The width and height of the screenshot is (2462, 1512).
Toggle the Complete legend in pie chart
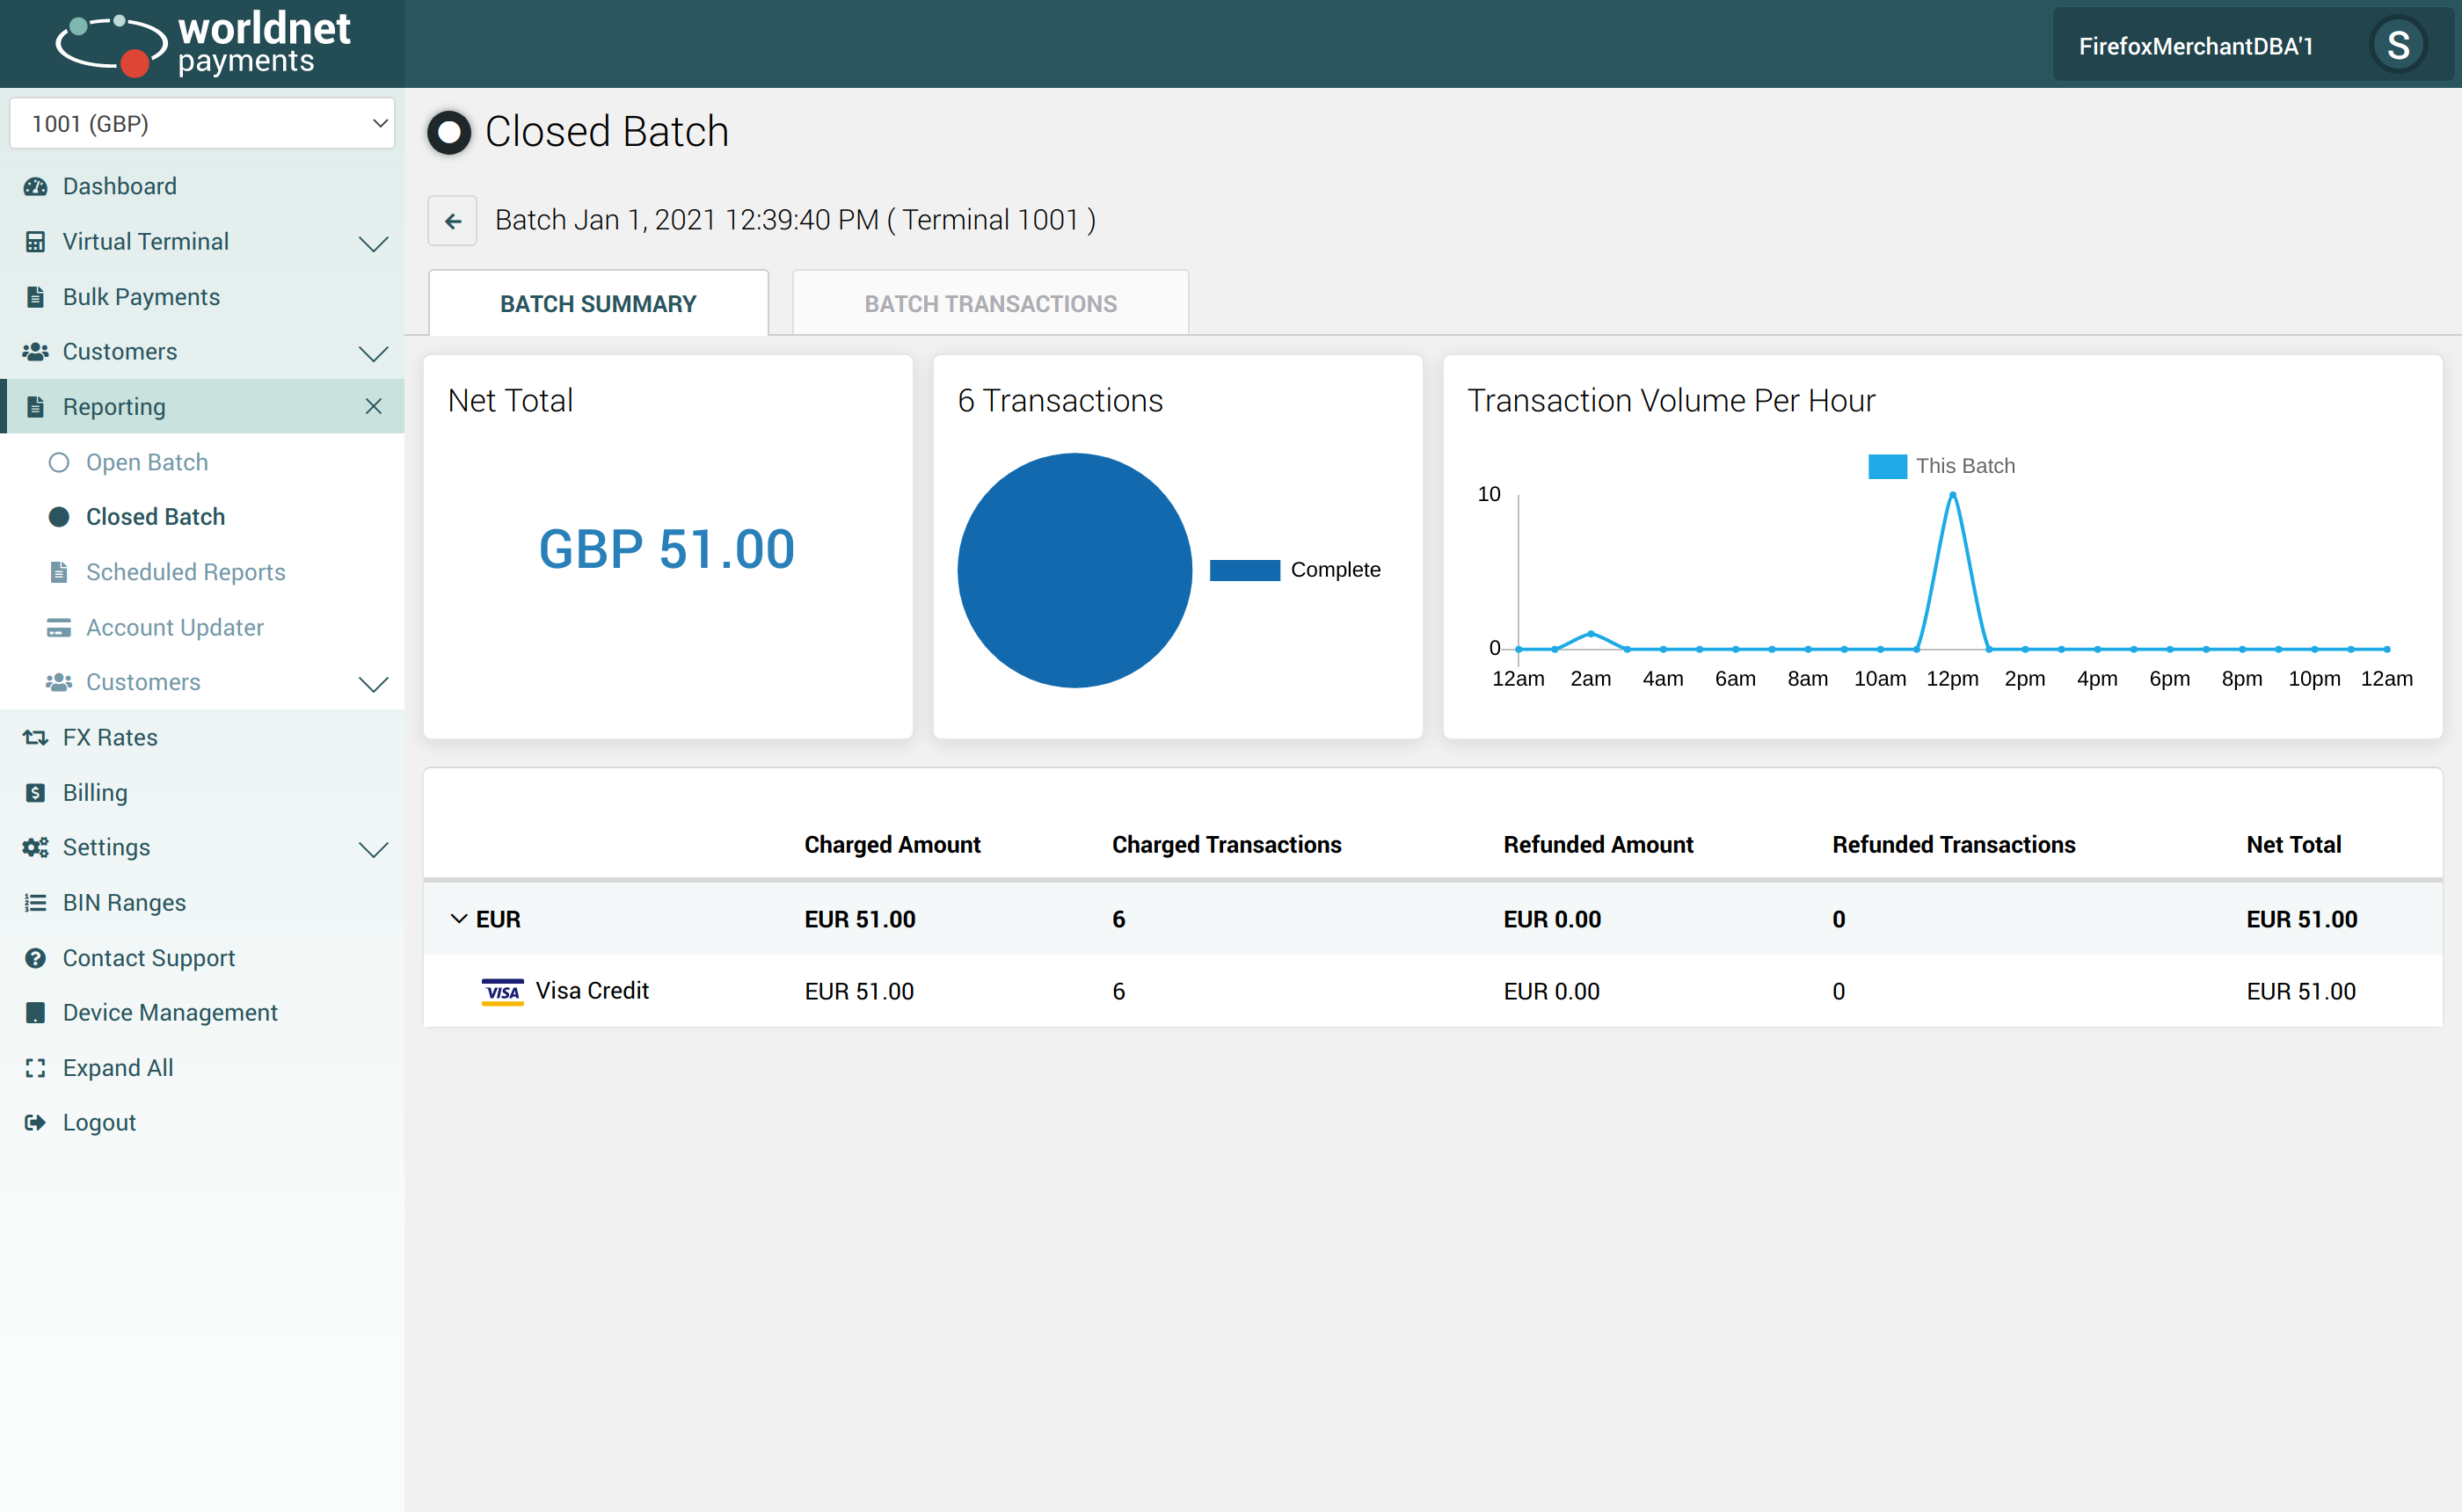[x=1244, y=570]
